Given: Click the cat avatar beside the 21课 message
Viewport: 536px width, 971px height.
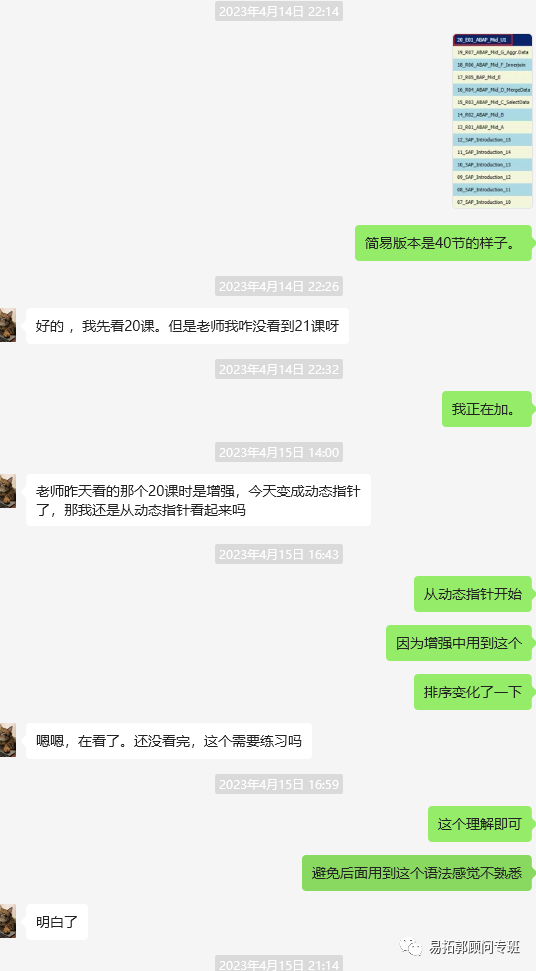Looking at the screenshot, I should click(x=7, y=325).
